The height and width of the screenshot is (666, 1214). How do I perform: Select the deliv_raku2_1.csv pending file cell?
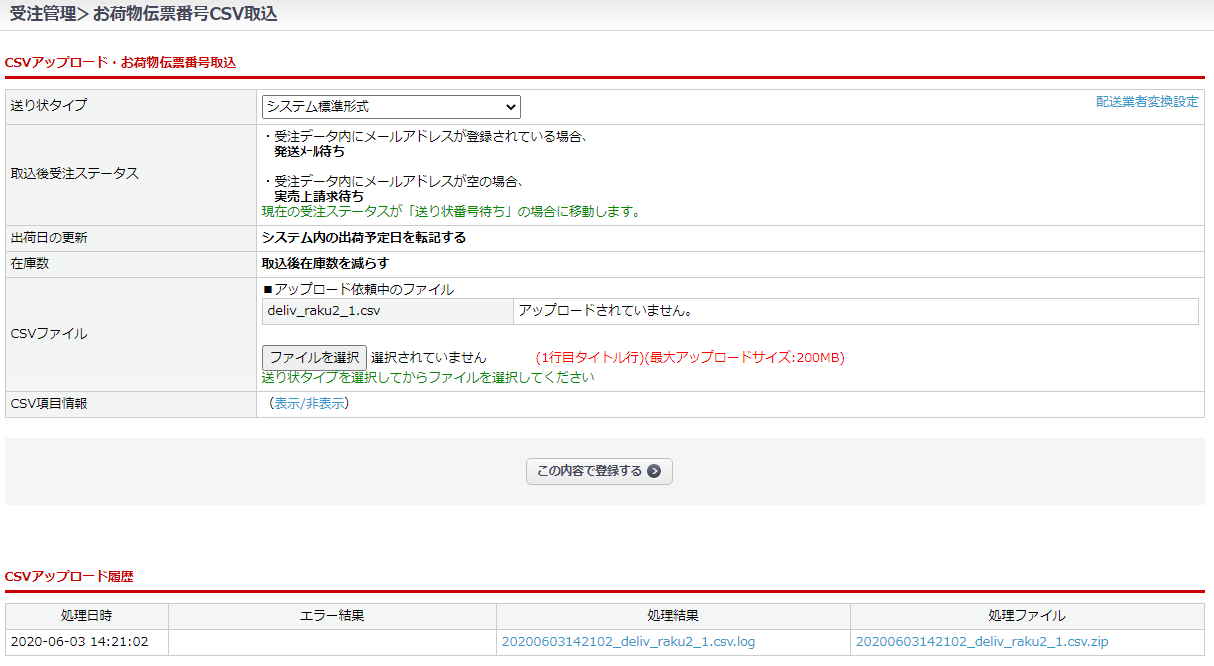tap(386, 311)
